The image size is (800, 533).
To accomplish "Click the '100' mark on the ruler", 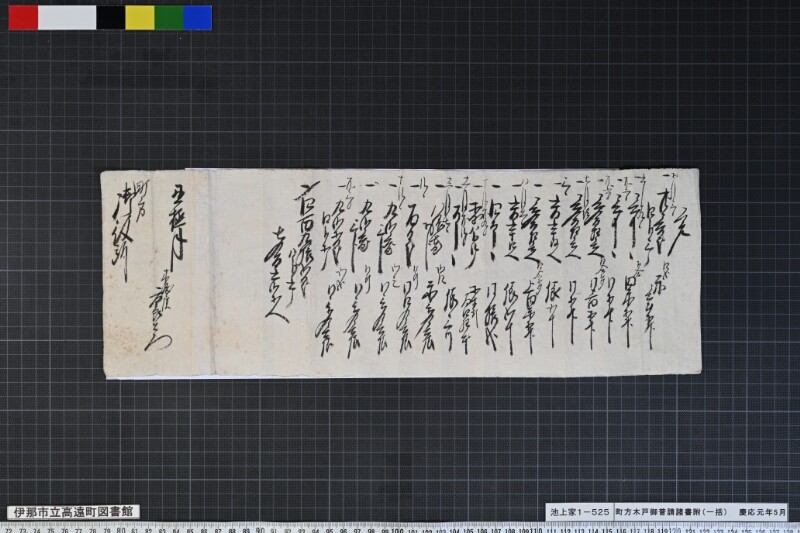I will (397, 529).
